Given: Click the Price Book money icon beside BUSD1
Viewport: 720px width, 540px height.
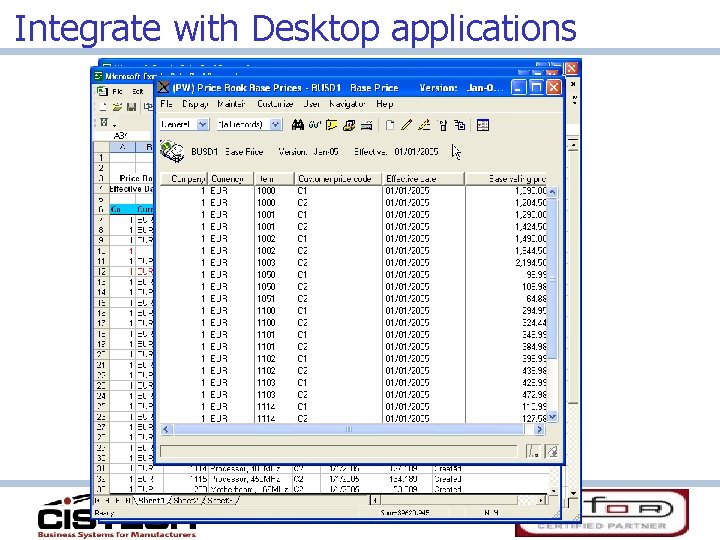Looking at the screenshot, I should [172, 152].
